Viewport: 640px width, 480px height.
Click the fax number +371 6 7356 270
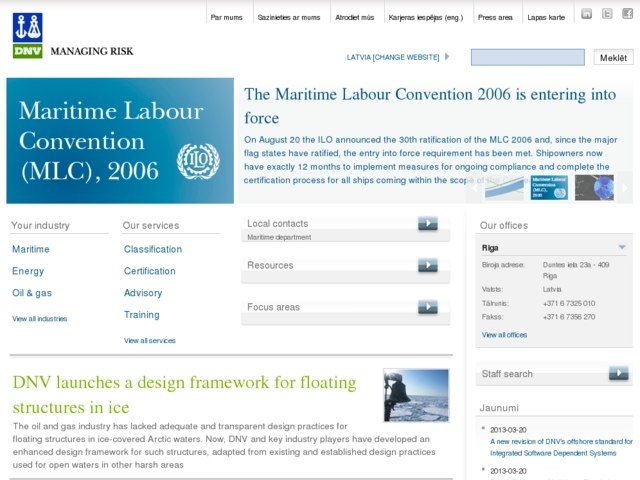tap(569, 317)
